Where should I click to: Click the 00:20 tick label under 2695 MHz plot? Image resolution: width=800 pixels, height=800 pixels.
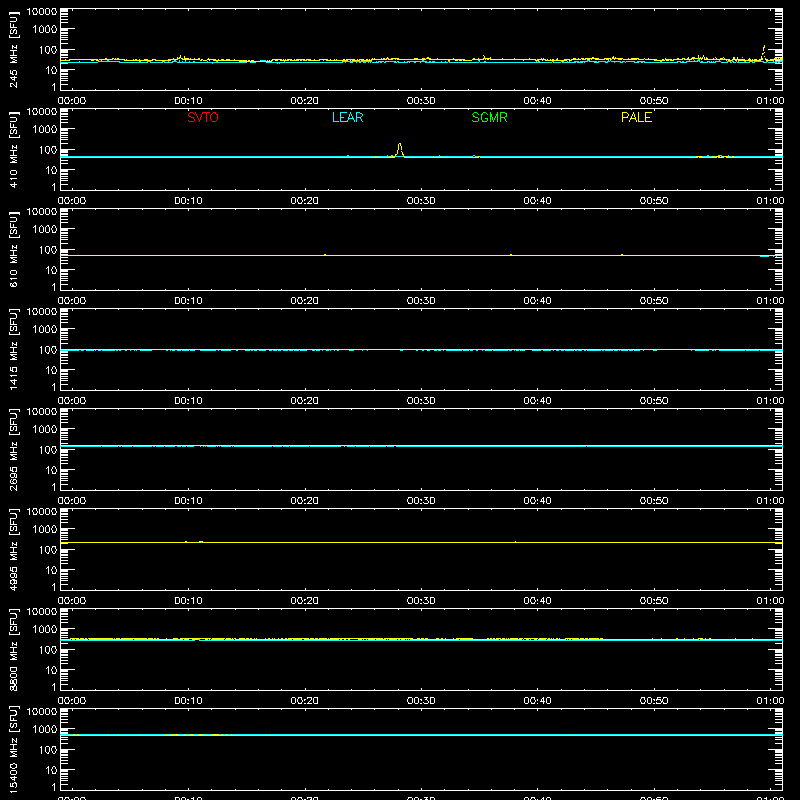(305, 501)
